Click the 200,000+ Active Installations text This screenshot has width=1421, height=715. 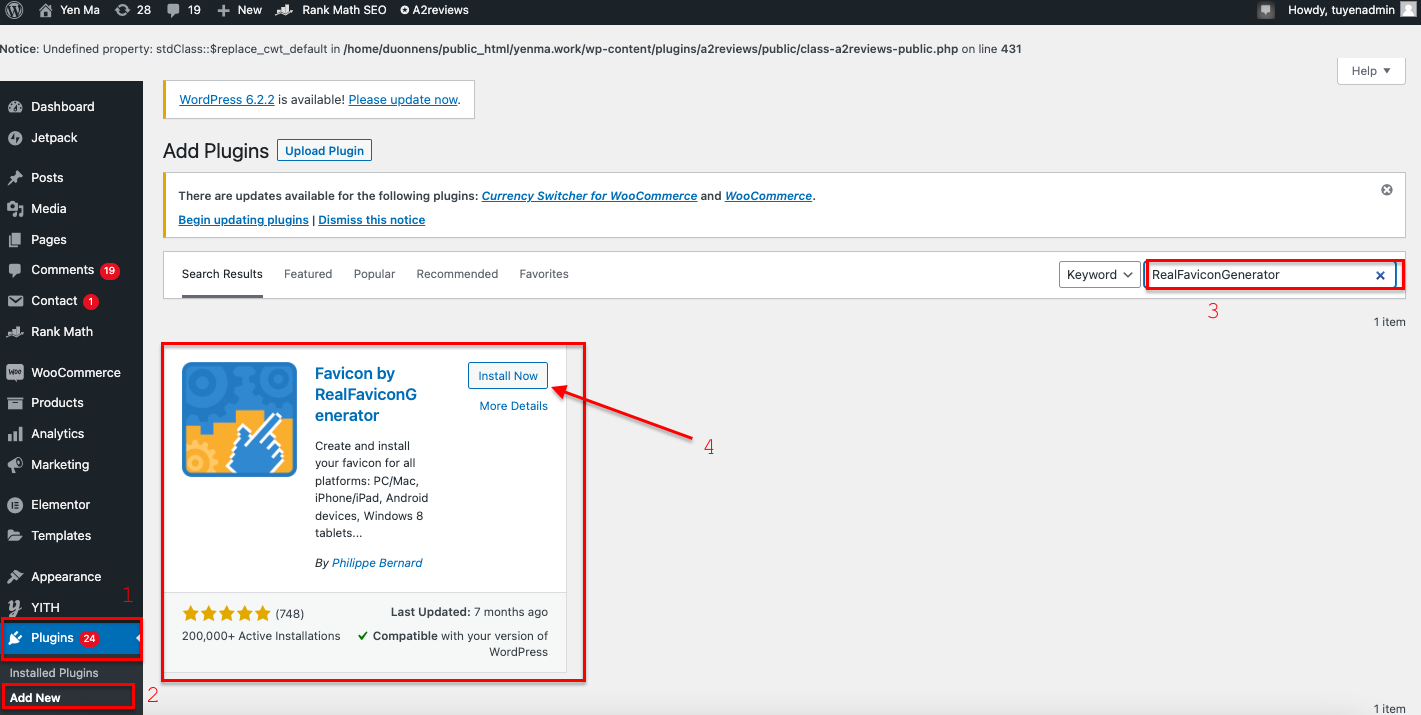(x=261, y=636)
